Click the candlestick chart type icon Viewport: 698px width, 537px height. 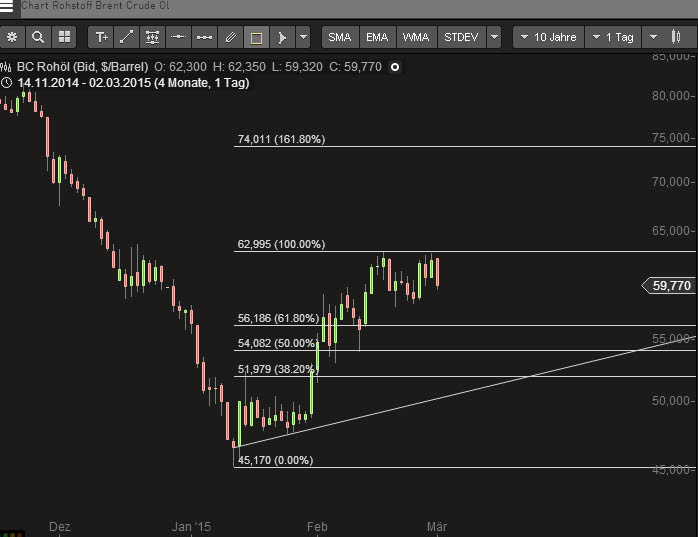tap(676, 37)
